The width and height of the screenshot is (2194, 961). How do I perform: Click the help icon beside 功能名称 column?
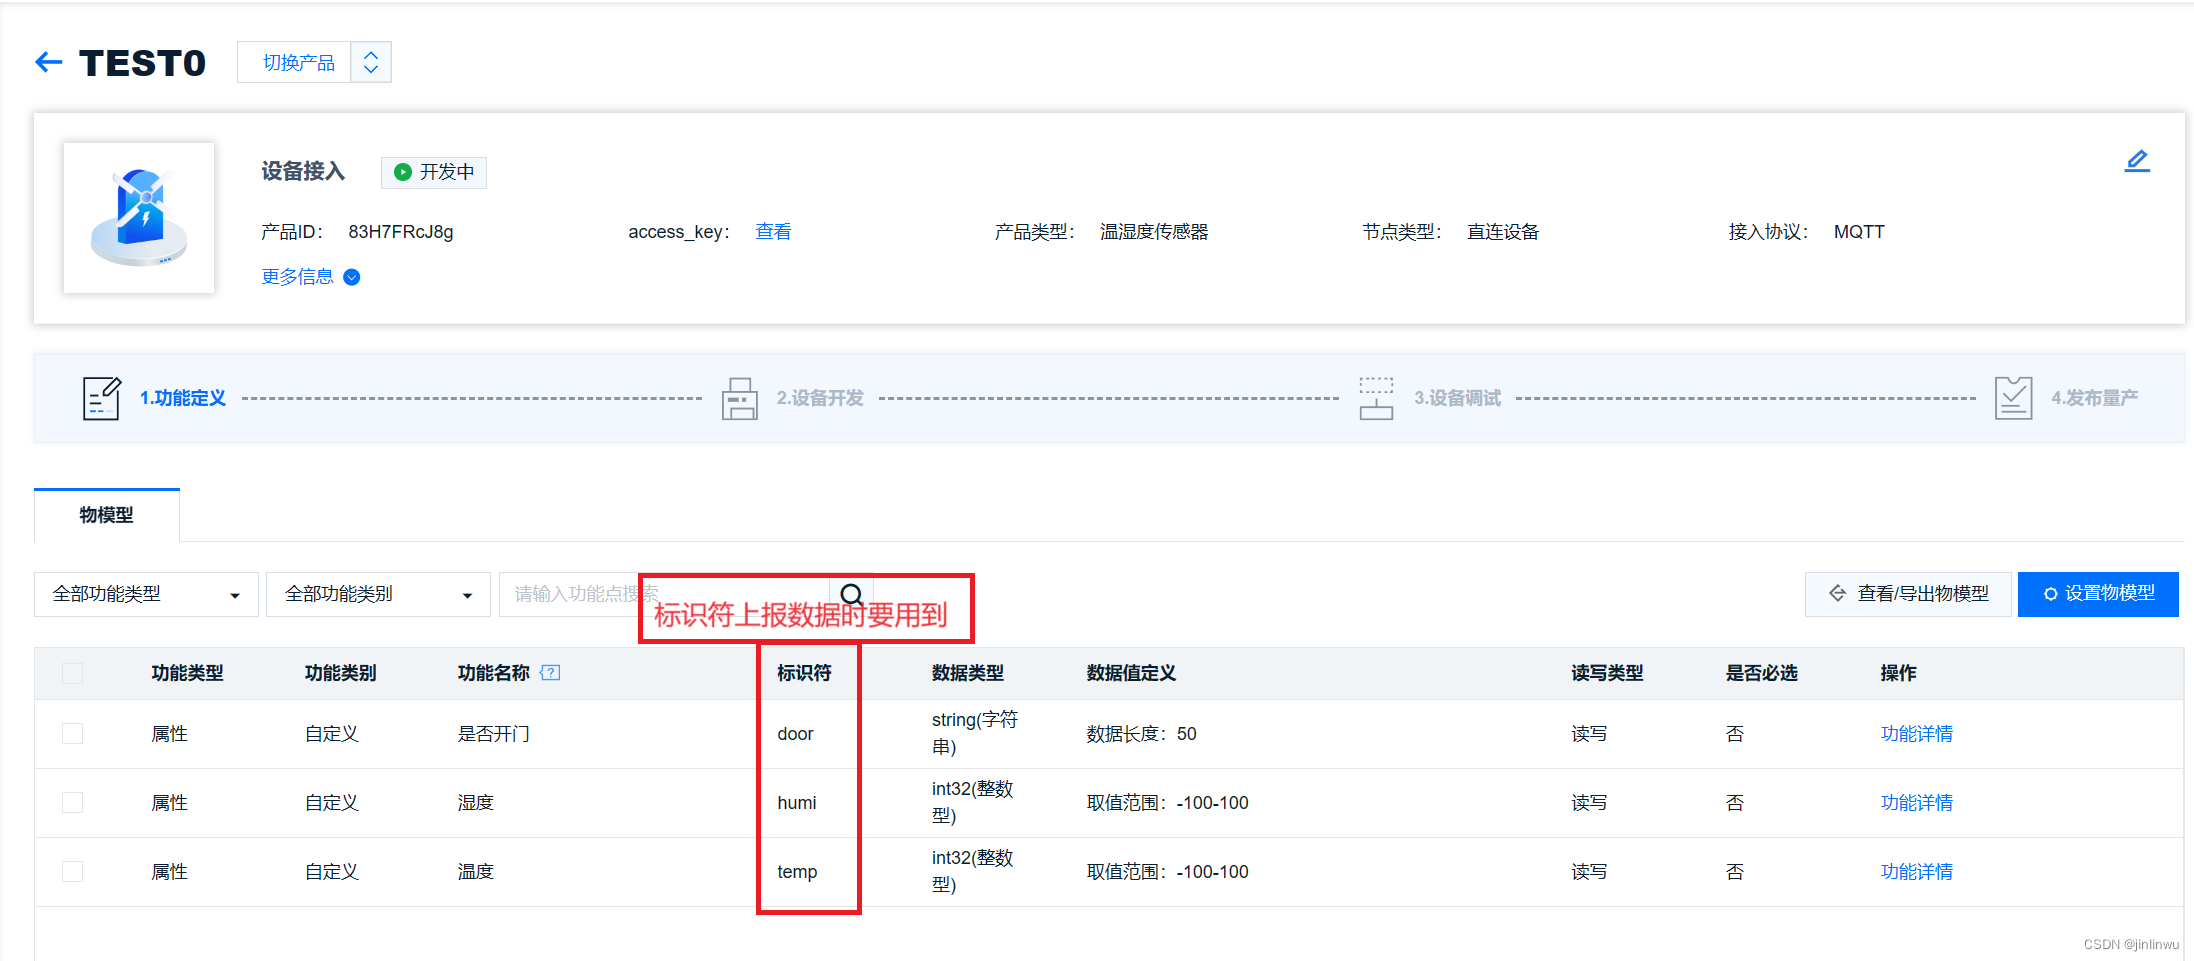(552, 672)
